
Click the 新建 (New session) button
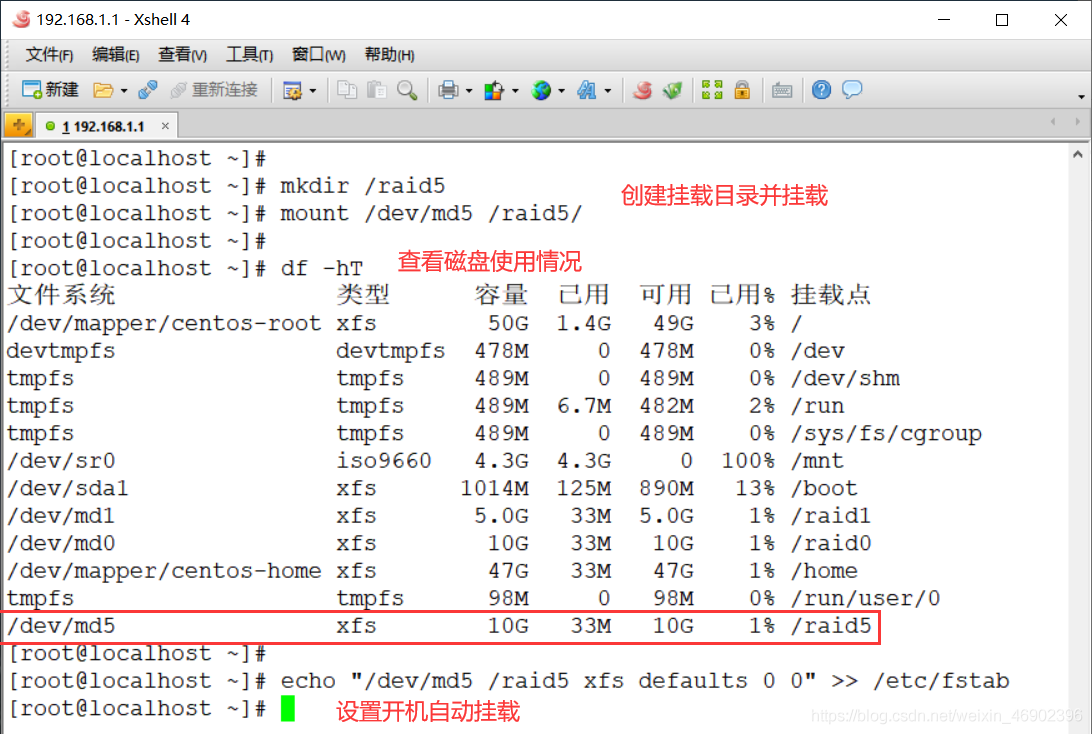tap(50, 90)
